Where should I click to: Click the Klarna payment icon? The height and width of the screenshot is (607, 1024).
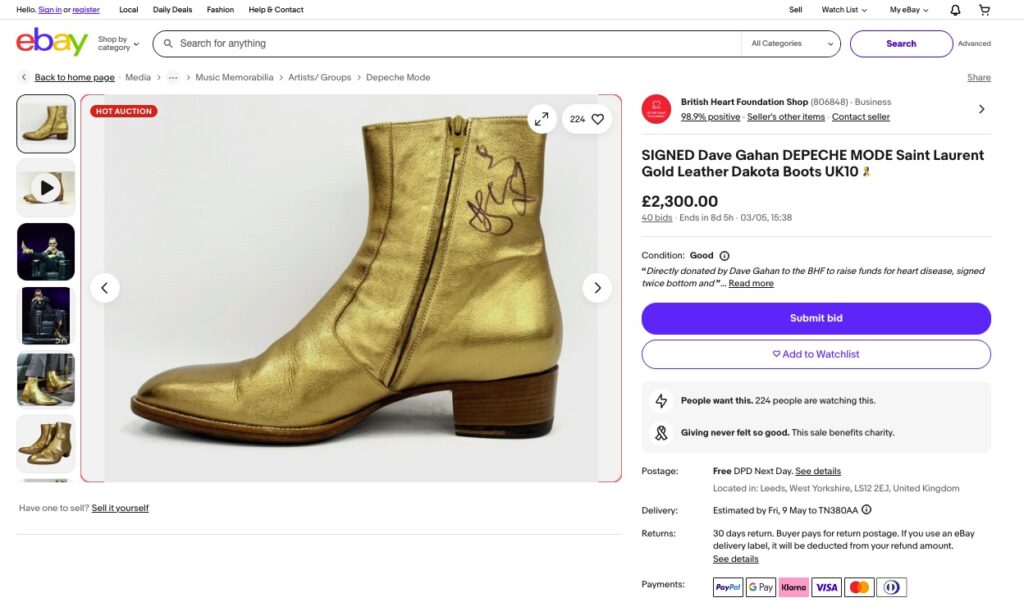coord(793,587)
